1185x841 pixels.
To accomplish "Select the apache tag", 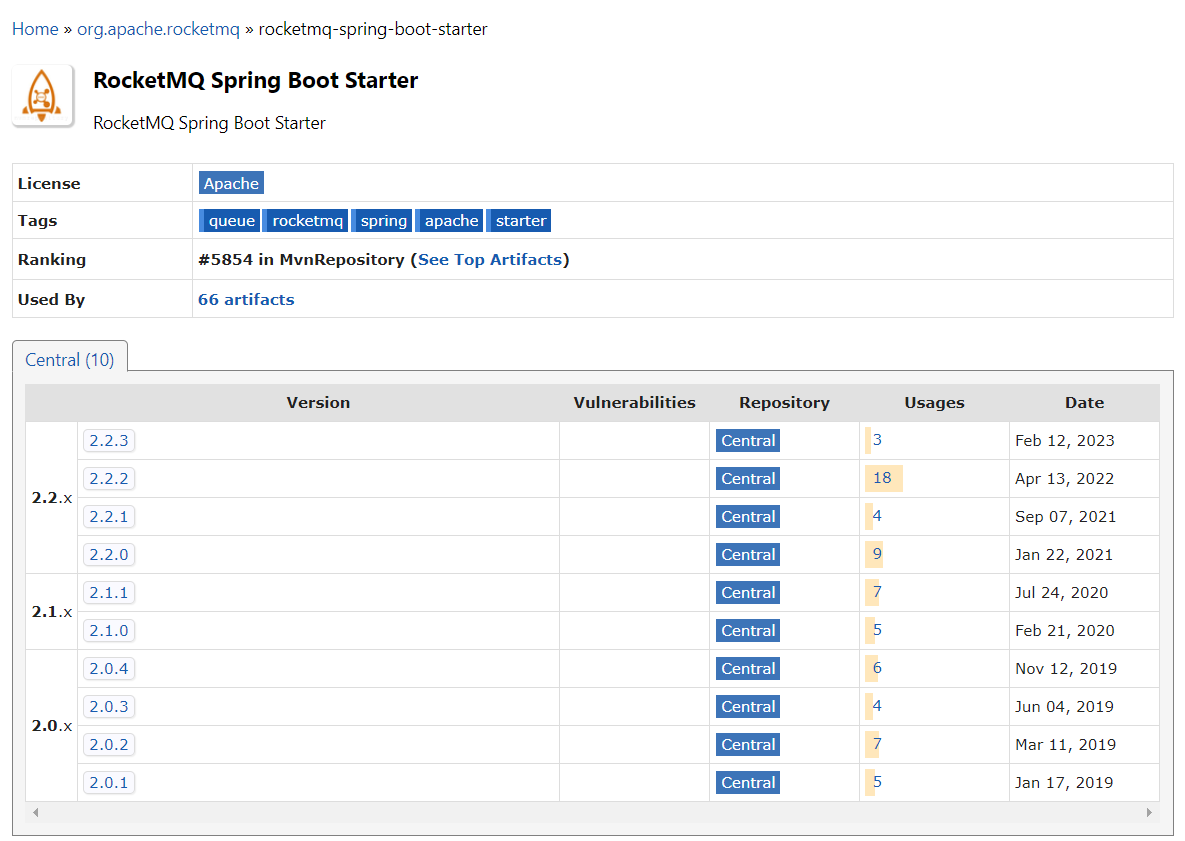I will point(450,221).
